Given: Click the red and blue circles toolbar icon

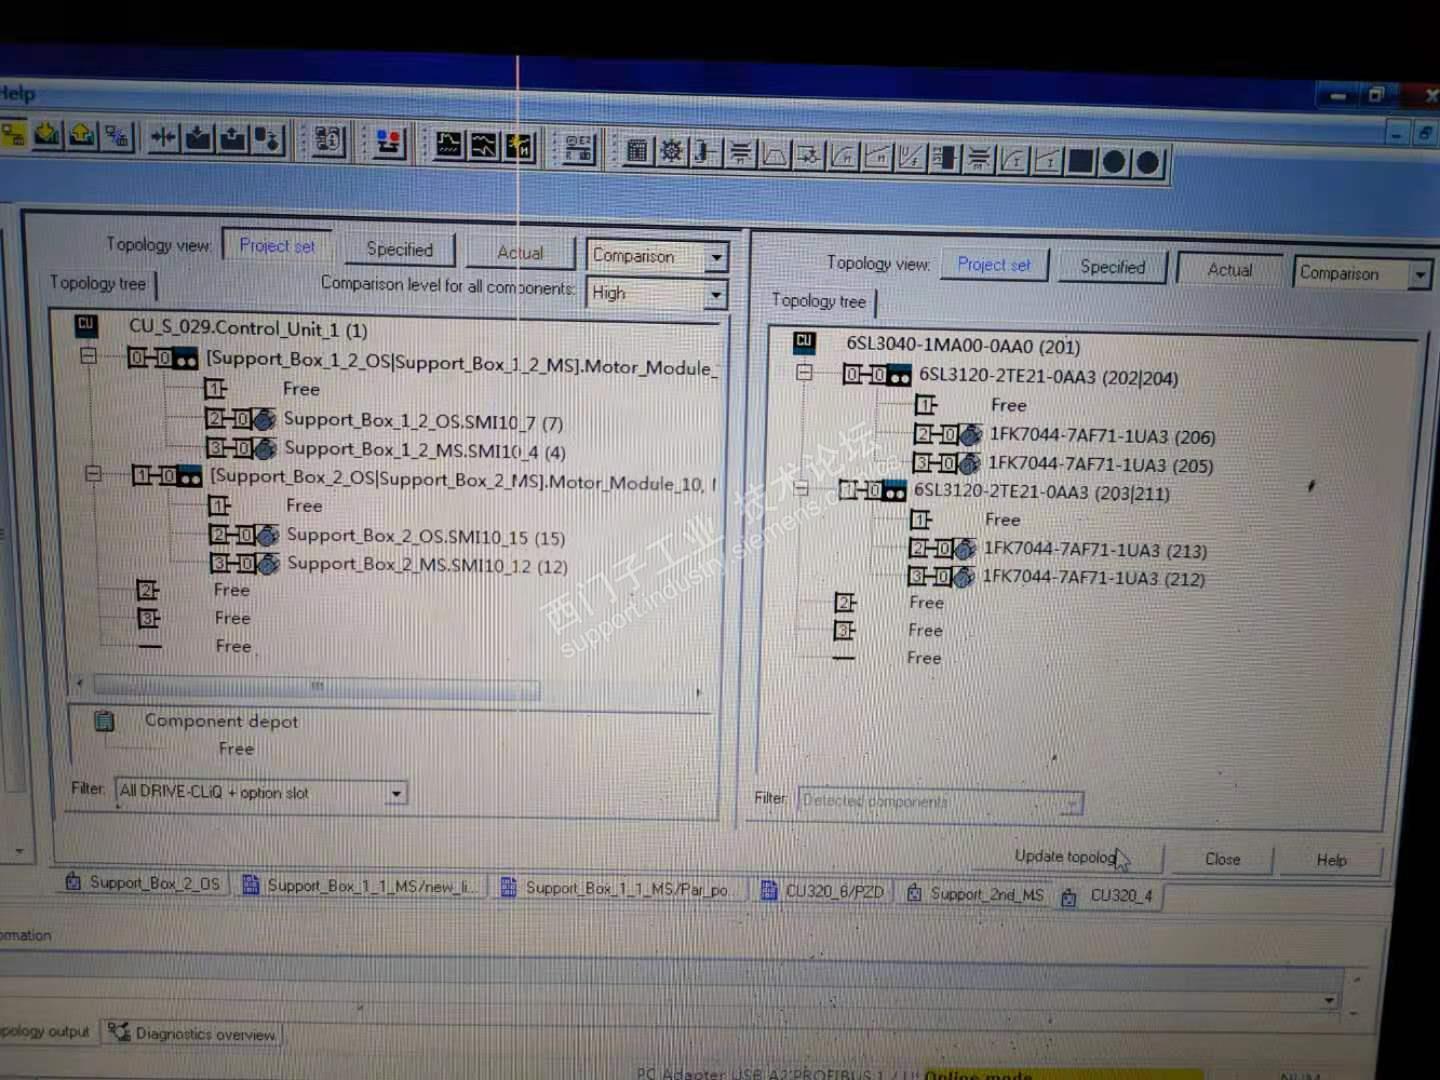Looking at the screenshot, I should tap(389, 143).
